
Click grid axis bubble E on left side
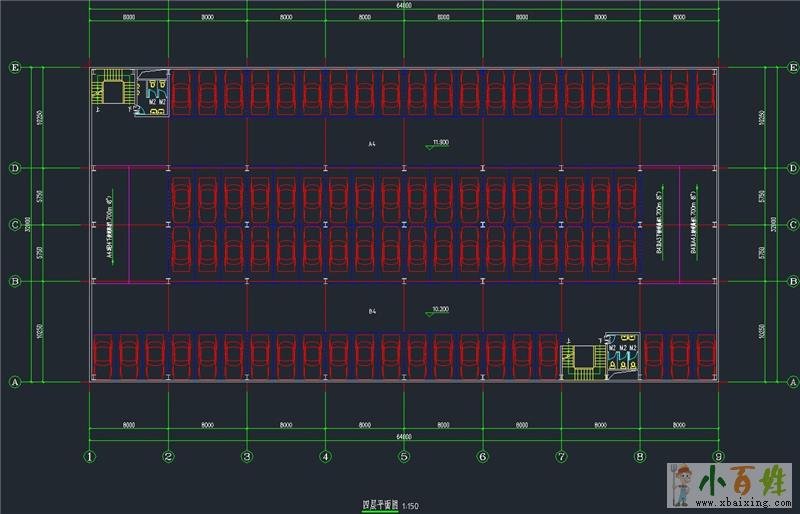(x=15, y=67)
